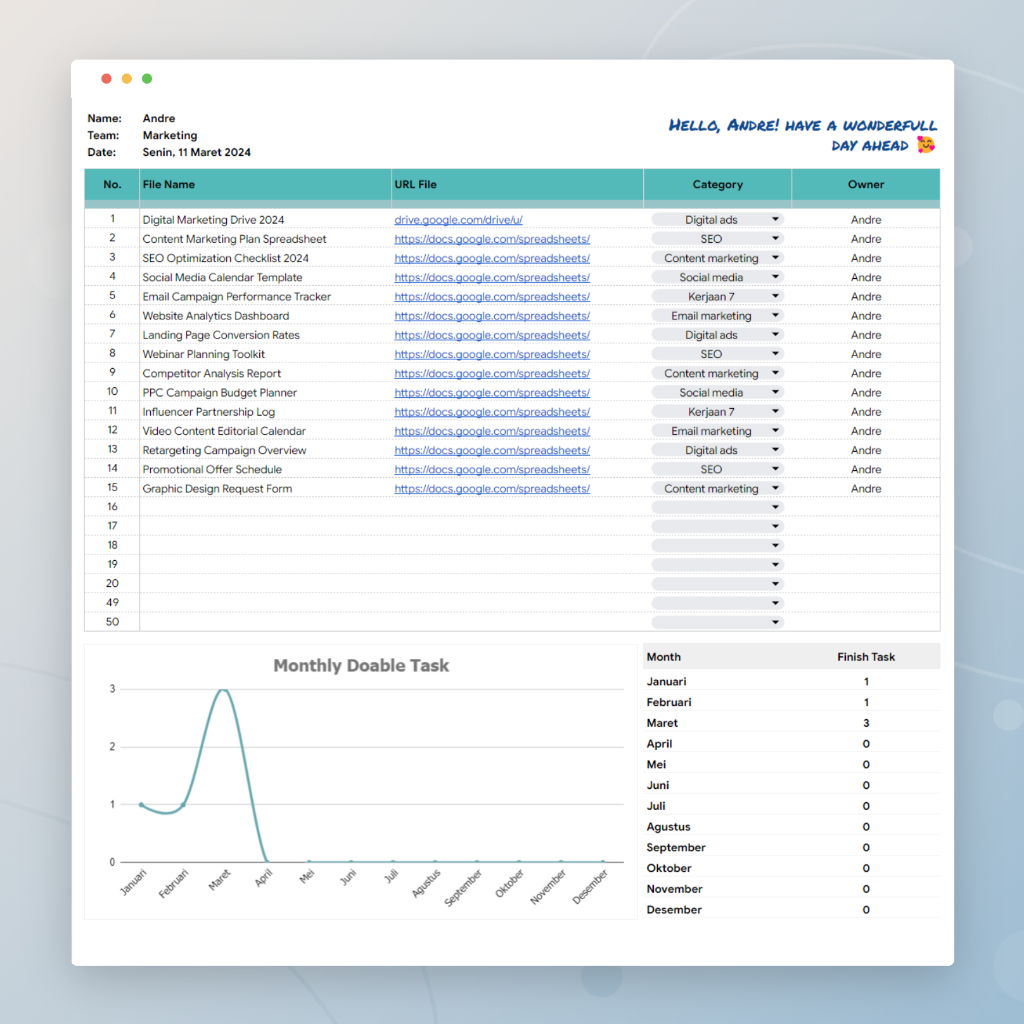This screenshot has width=1024, height=1024.
Task: Click the Maret peak on the line chart
Action: pyautogui.click(x=224, y=690)
